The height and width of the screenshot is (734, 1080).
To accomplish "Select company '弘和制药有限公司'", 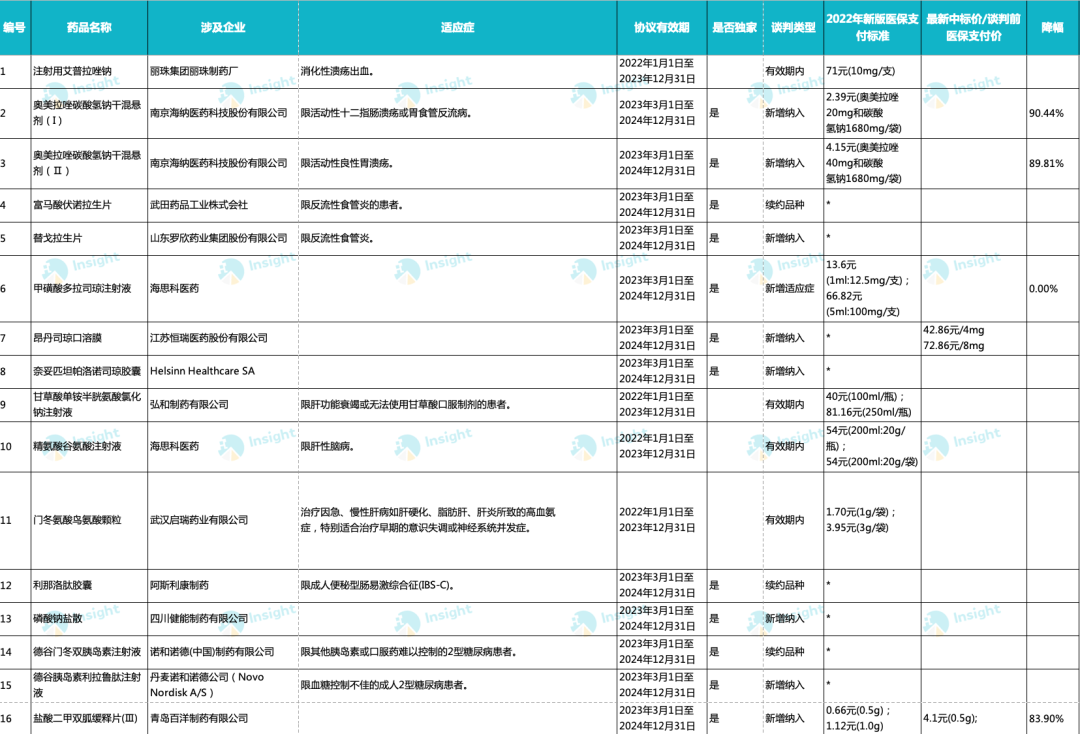I will [x=189, y=404].
